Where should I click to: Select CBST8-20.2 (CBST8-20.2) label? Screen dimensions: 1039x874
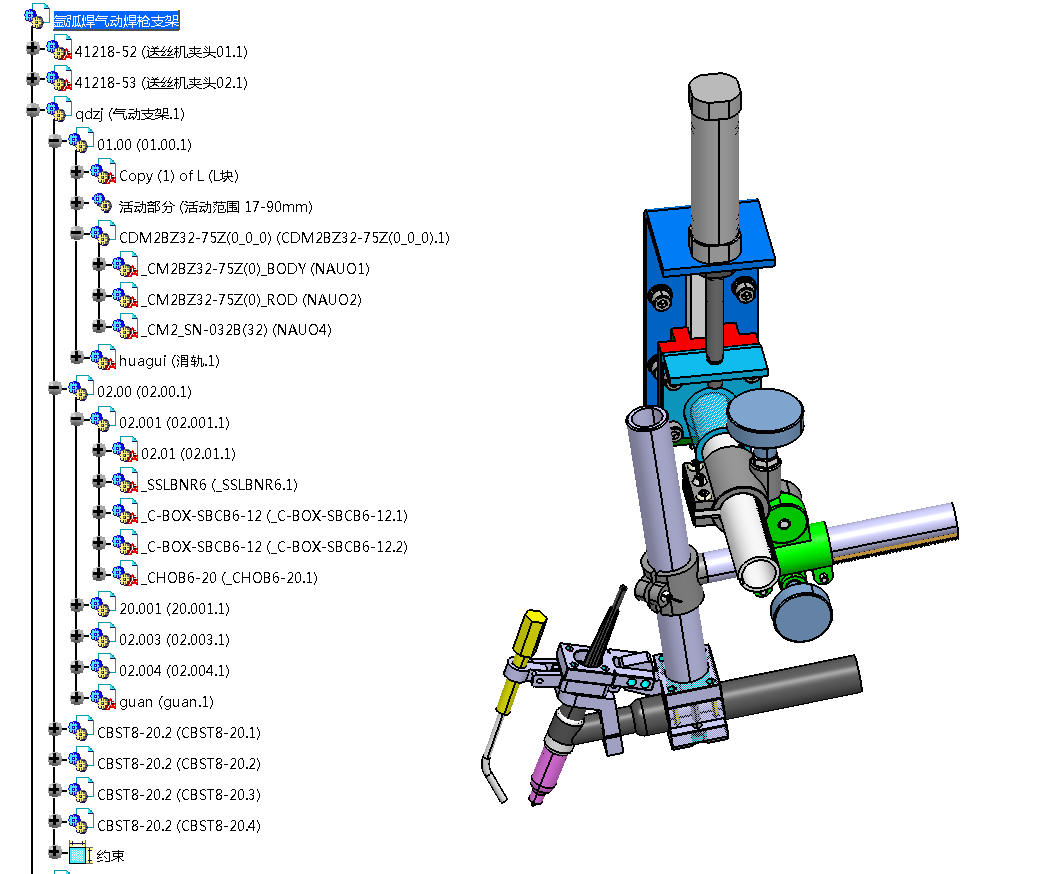click(x=179, y=763)
